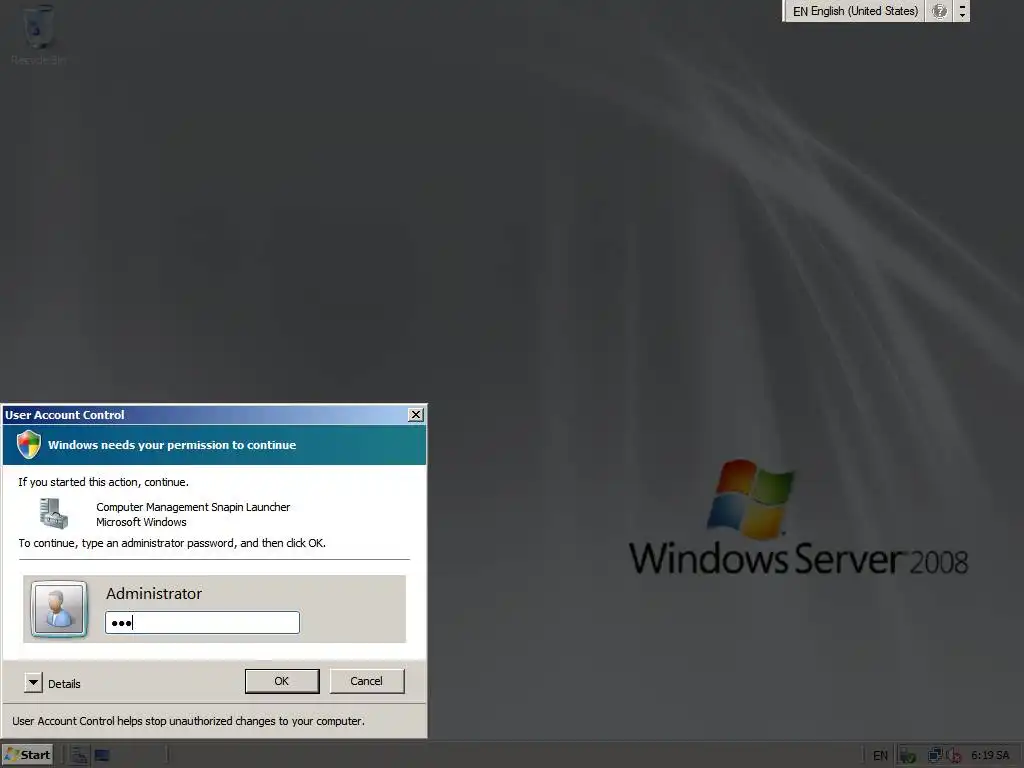The width and height of the screenshot is (1024, 768).
Task: Open the network connection tray icon
Action: tap(935, 756)
